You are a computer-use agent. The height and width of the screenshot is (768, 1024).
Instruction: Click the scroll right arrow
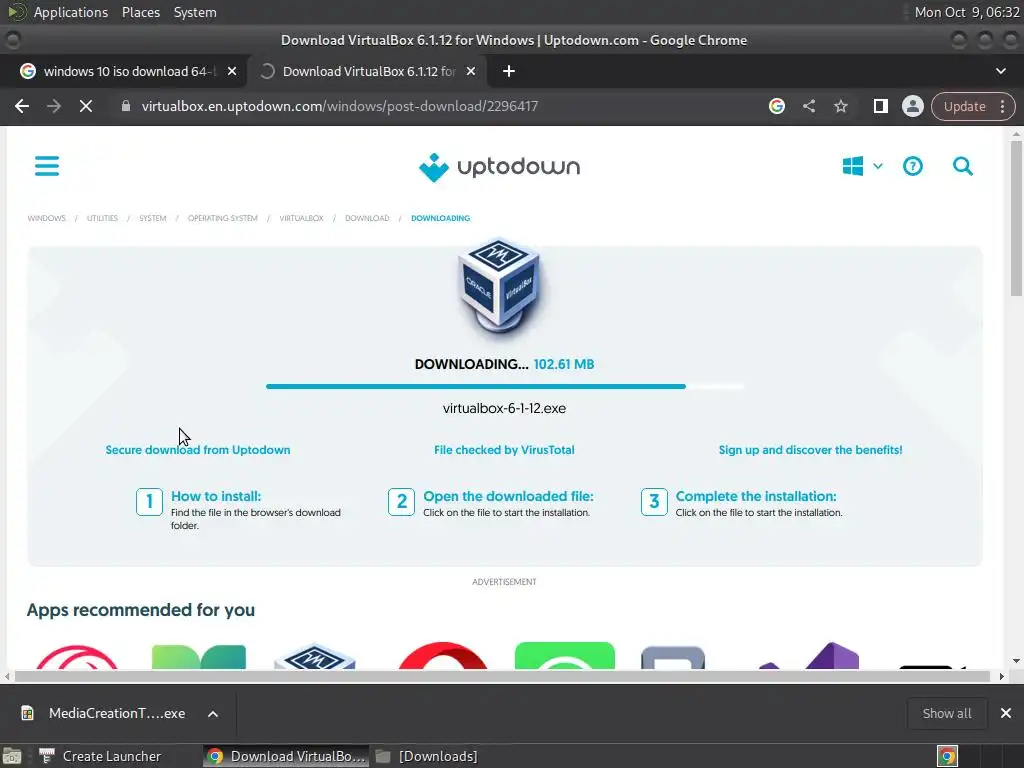1001,677
